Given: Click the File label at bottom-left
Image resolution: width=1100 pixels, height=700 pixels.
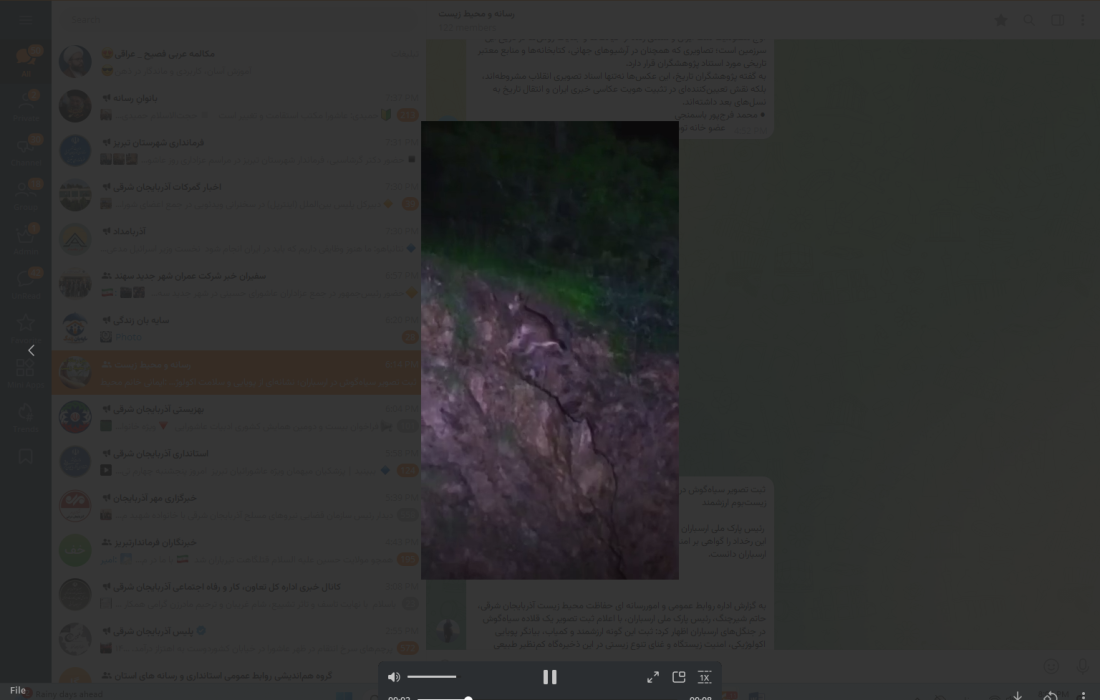Looking at the screenshot, I should click(18, 690).
